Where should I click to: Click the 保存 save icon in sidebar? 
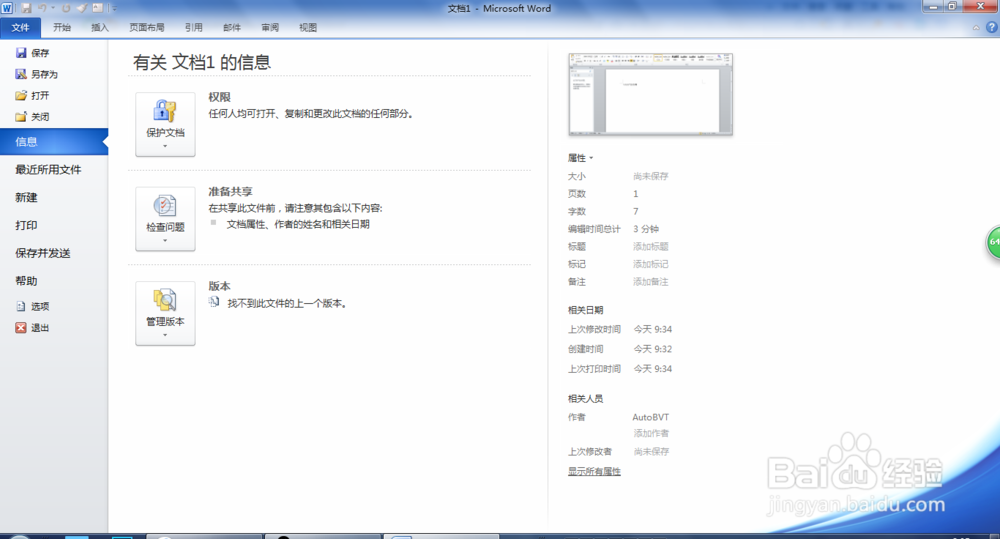pyautogui.click(x=21, y=53)
